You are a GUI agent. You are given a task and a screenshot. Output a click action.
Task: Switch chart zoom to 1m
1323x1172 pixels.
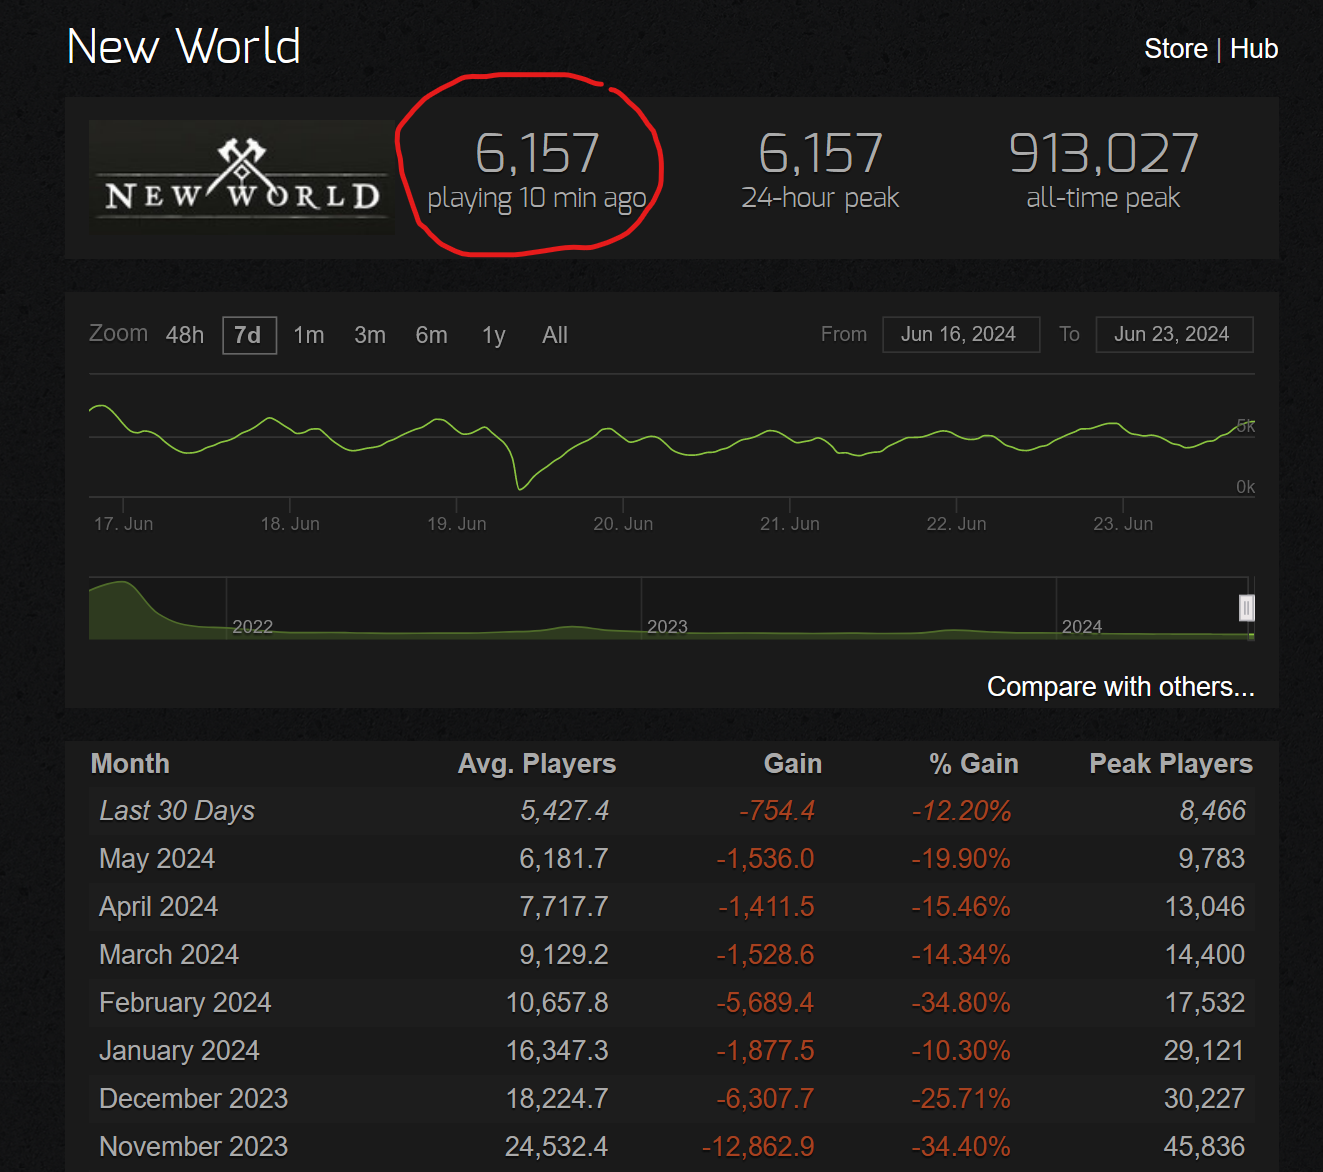pyautogui.click(x=308, y=335)
